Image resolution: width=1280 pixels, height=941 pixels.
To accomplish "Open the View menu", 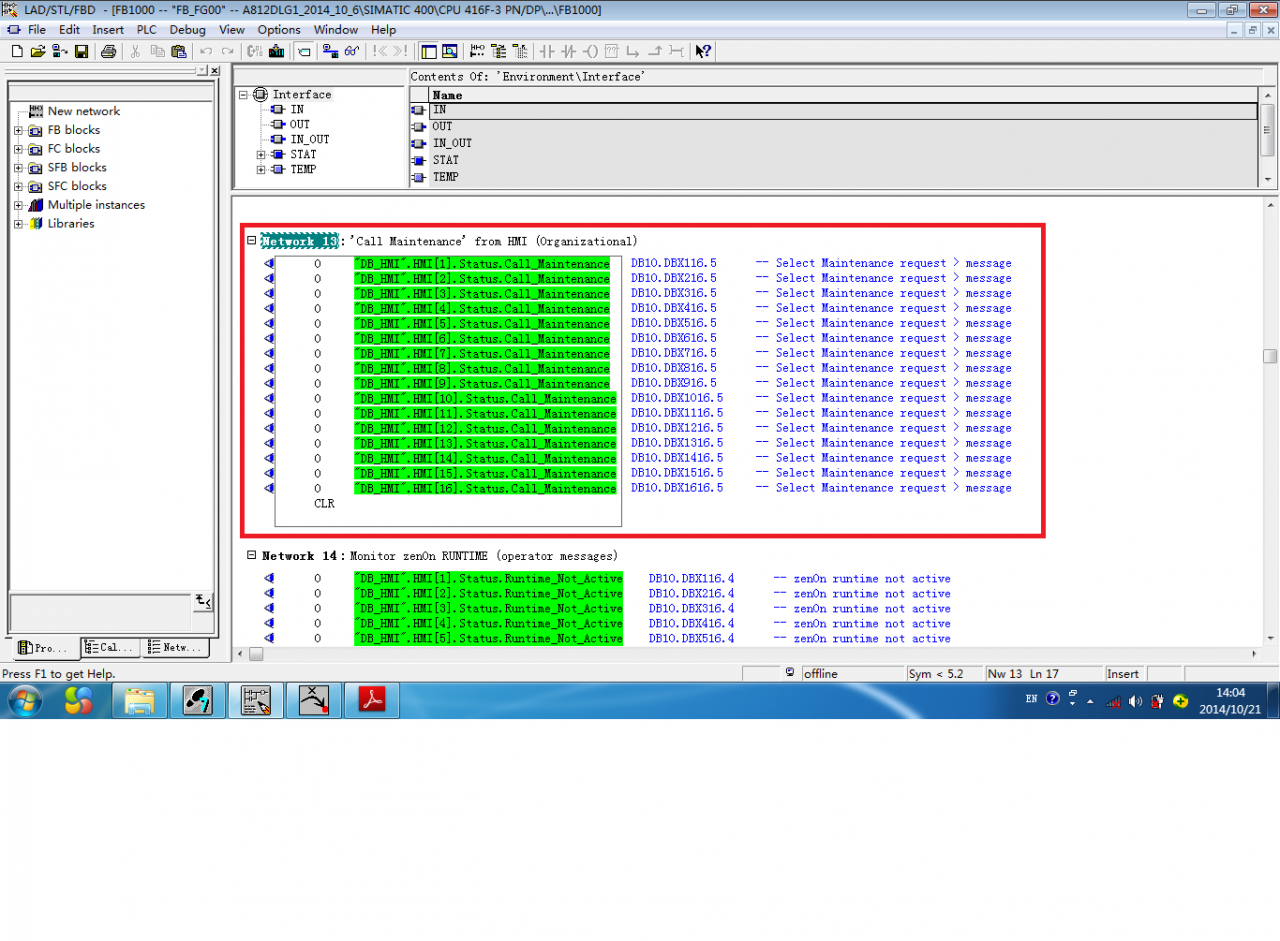I will click(x=232, y=30).
